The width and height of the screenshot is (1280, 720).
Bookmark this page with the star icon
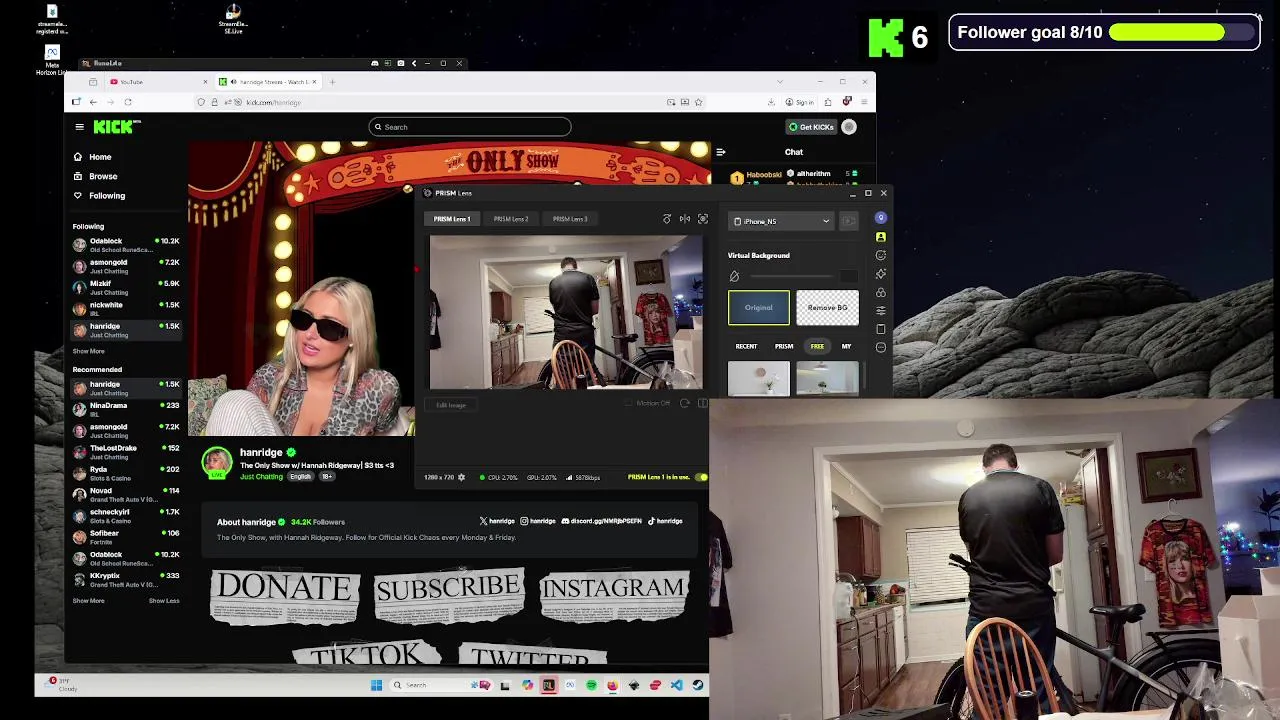pos(698,102)
